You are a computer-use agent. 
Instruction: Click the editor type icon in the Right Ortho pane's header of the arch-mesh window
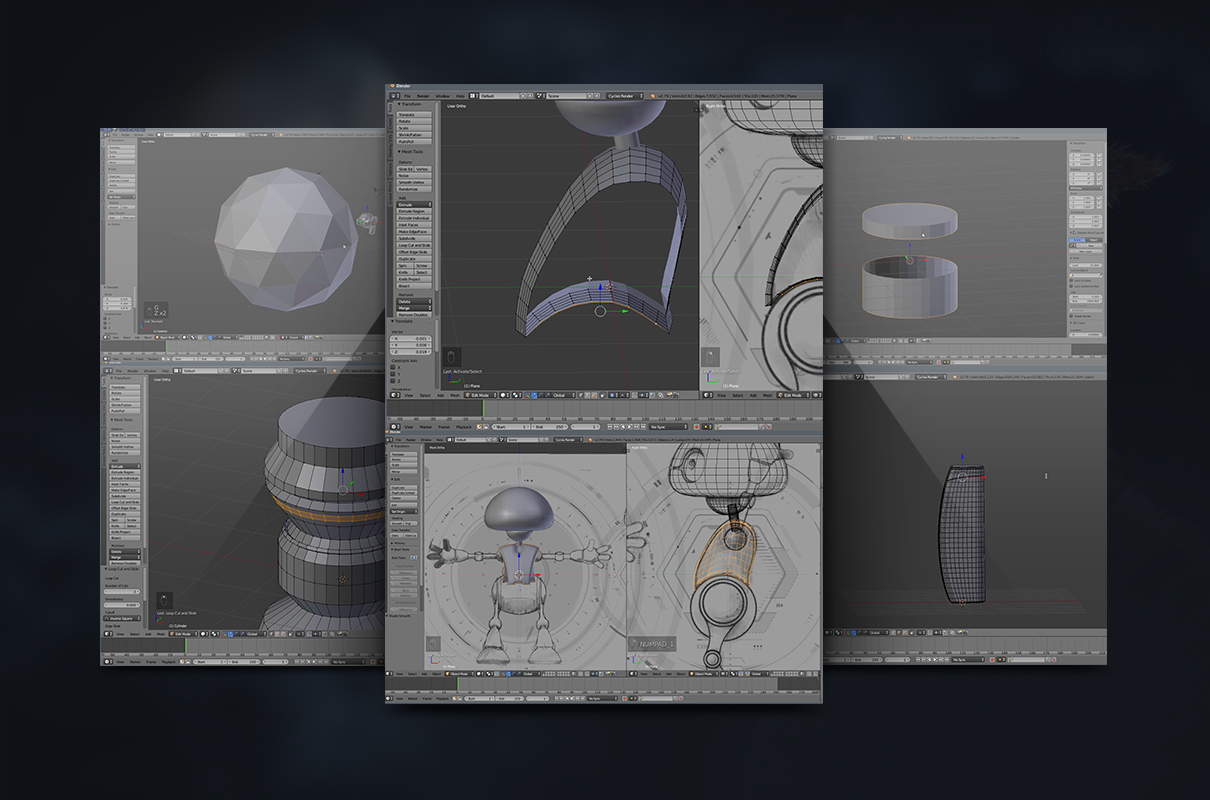point(707,395)
